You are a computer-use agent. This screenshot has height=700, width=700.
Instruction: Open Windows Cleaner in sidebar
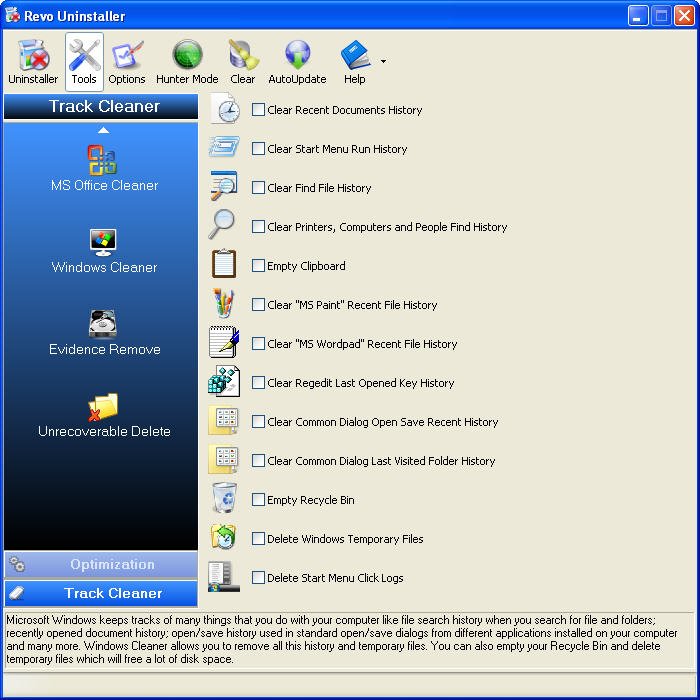[x=104, y=251]
